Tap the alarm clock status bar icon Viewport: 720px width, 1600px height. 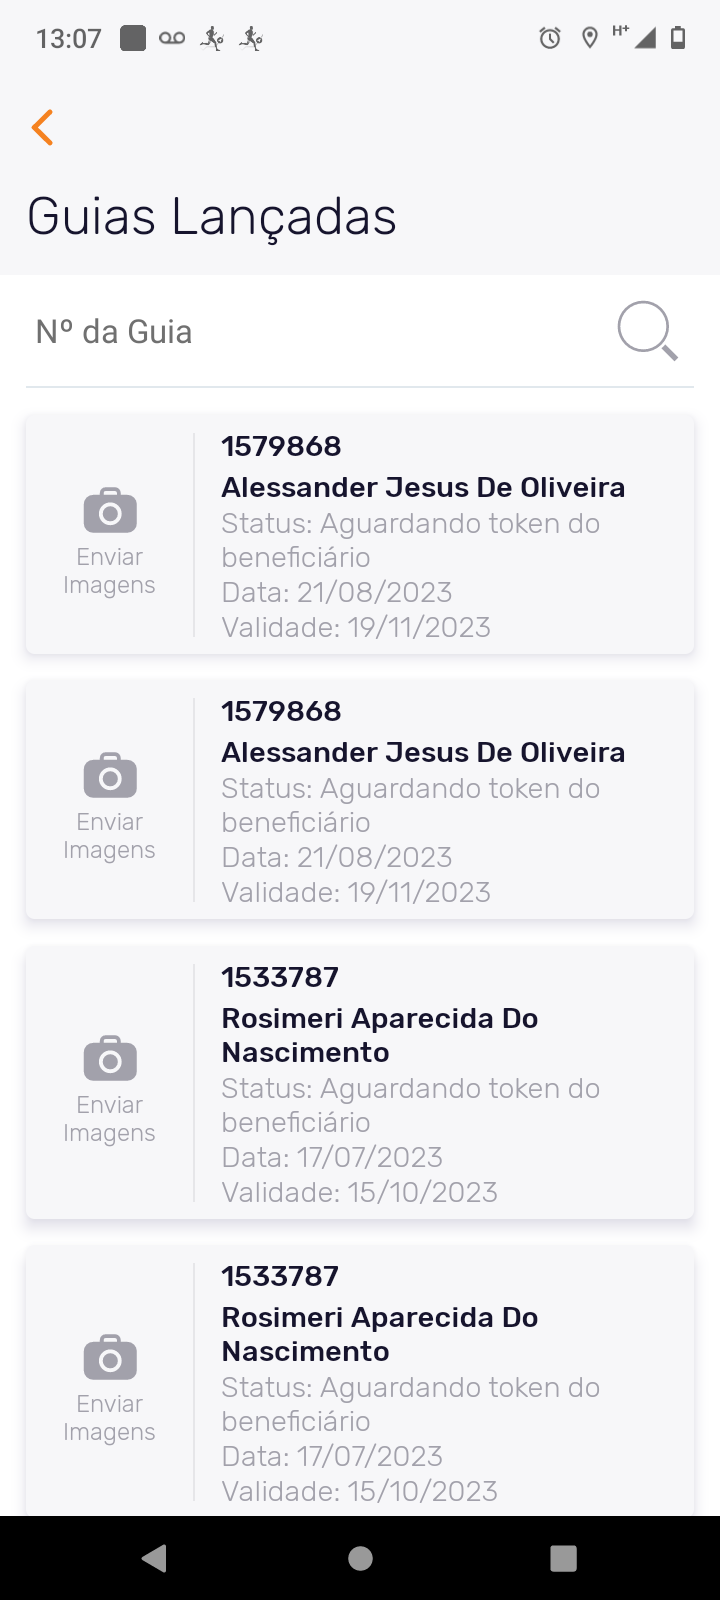550,39
